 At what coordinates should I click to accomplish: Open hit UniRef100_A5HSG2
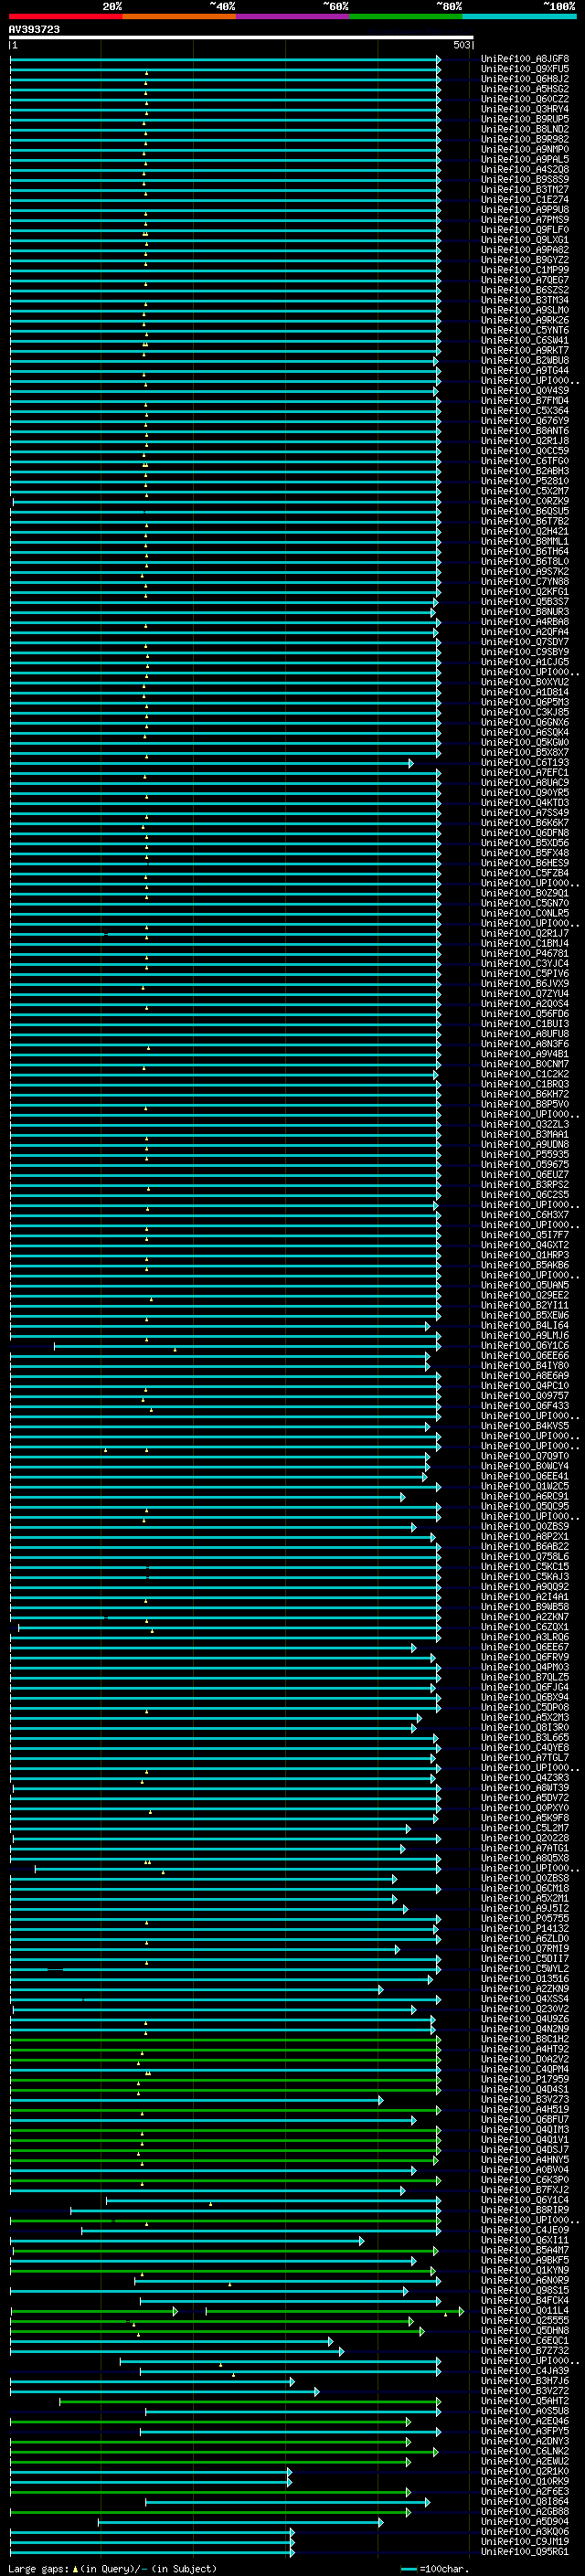[x=525, y=89]
